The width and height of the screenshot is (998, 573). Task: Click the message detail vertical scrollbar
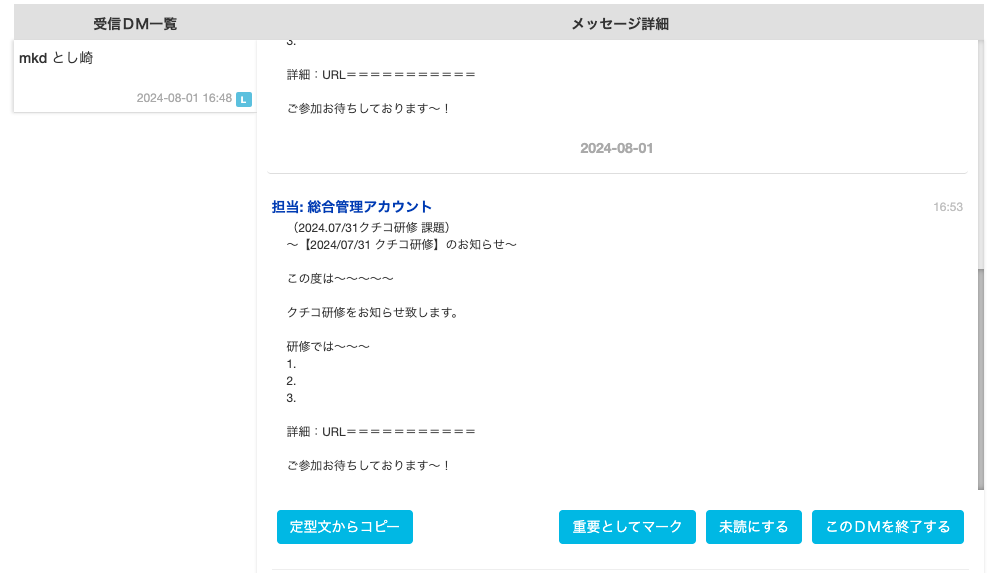pos(981,379)
